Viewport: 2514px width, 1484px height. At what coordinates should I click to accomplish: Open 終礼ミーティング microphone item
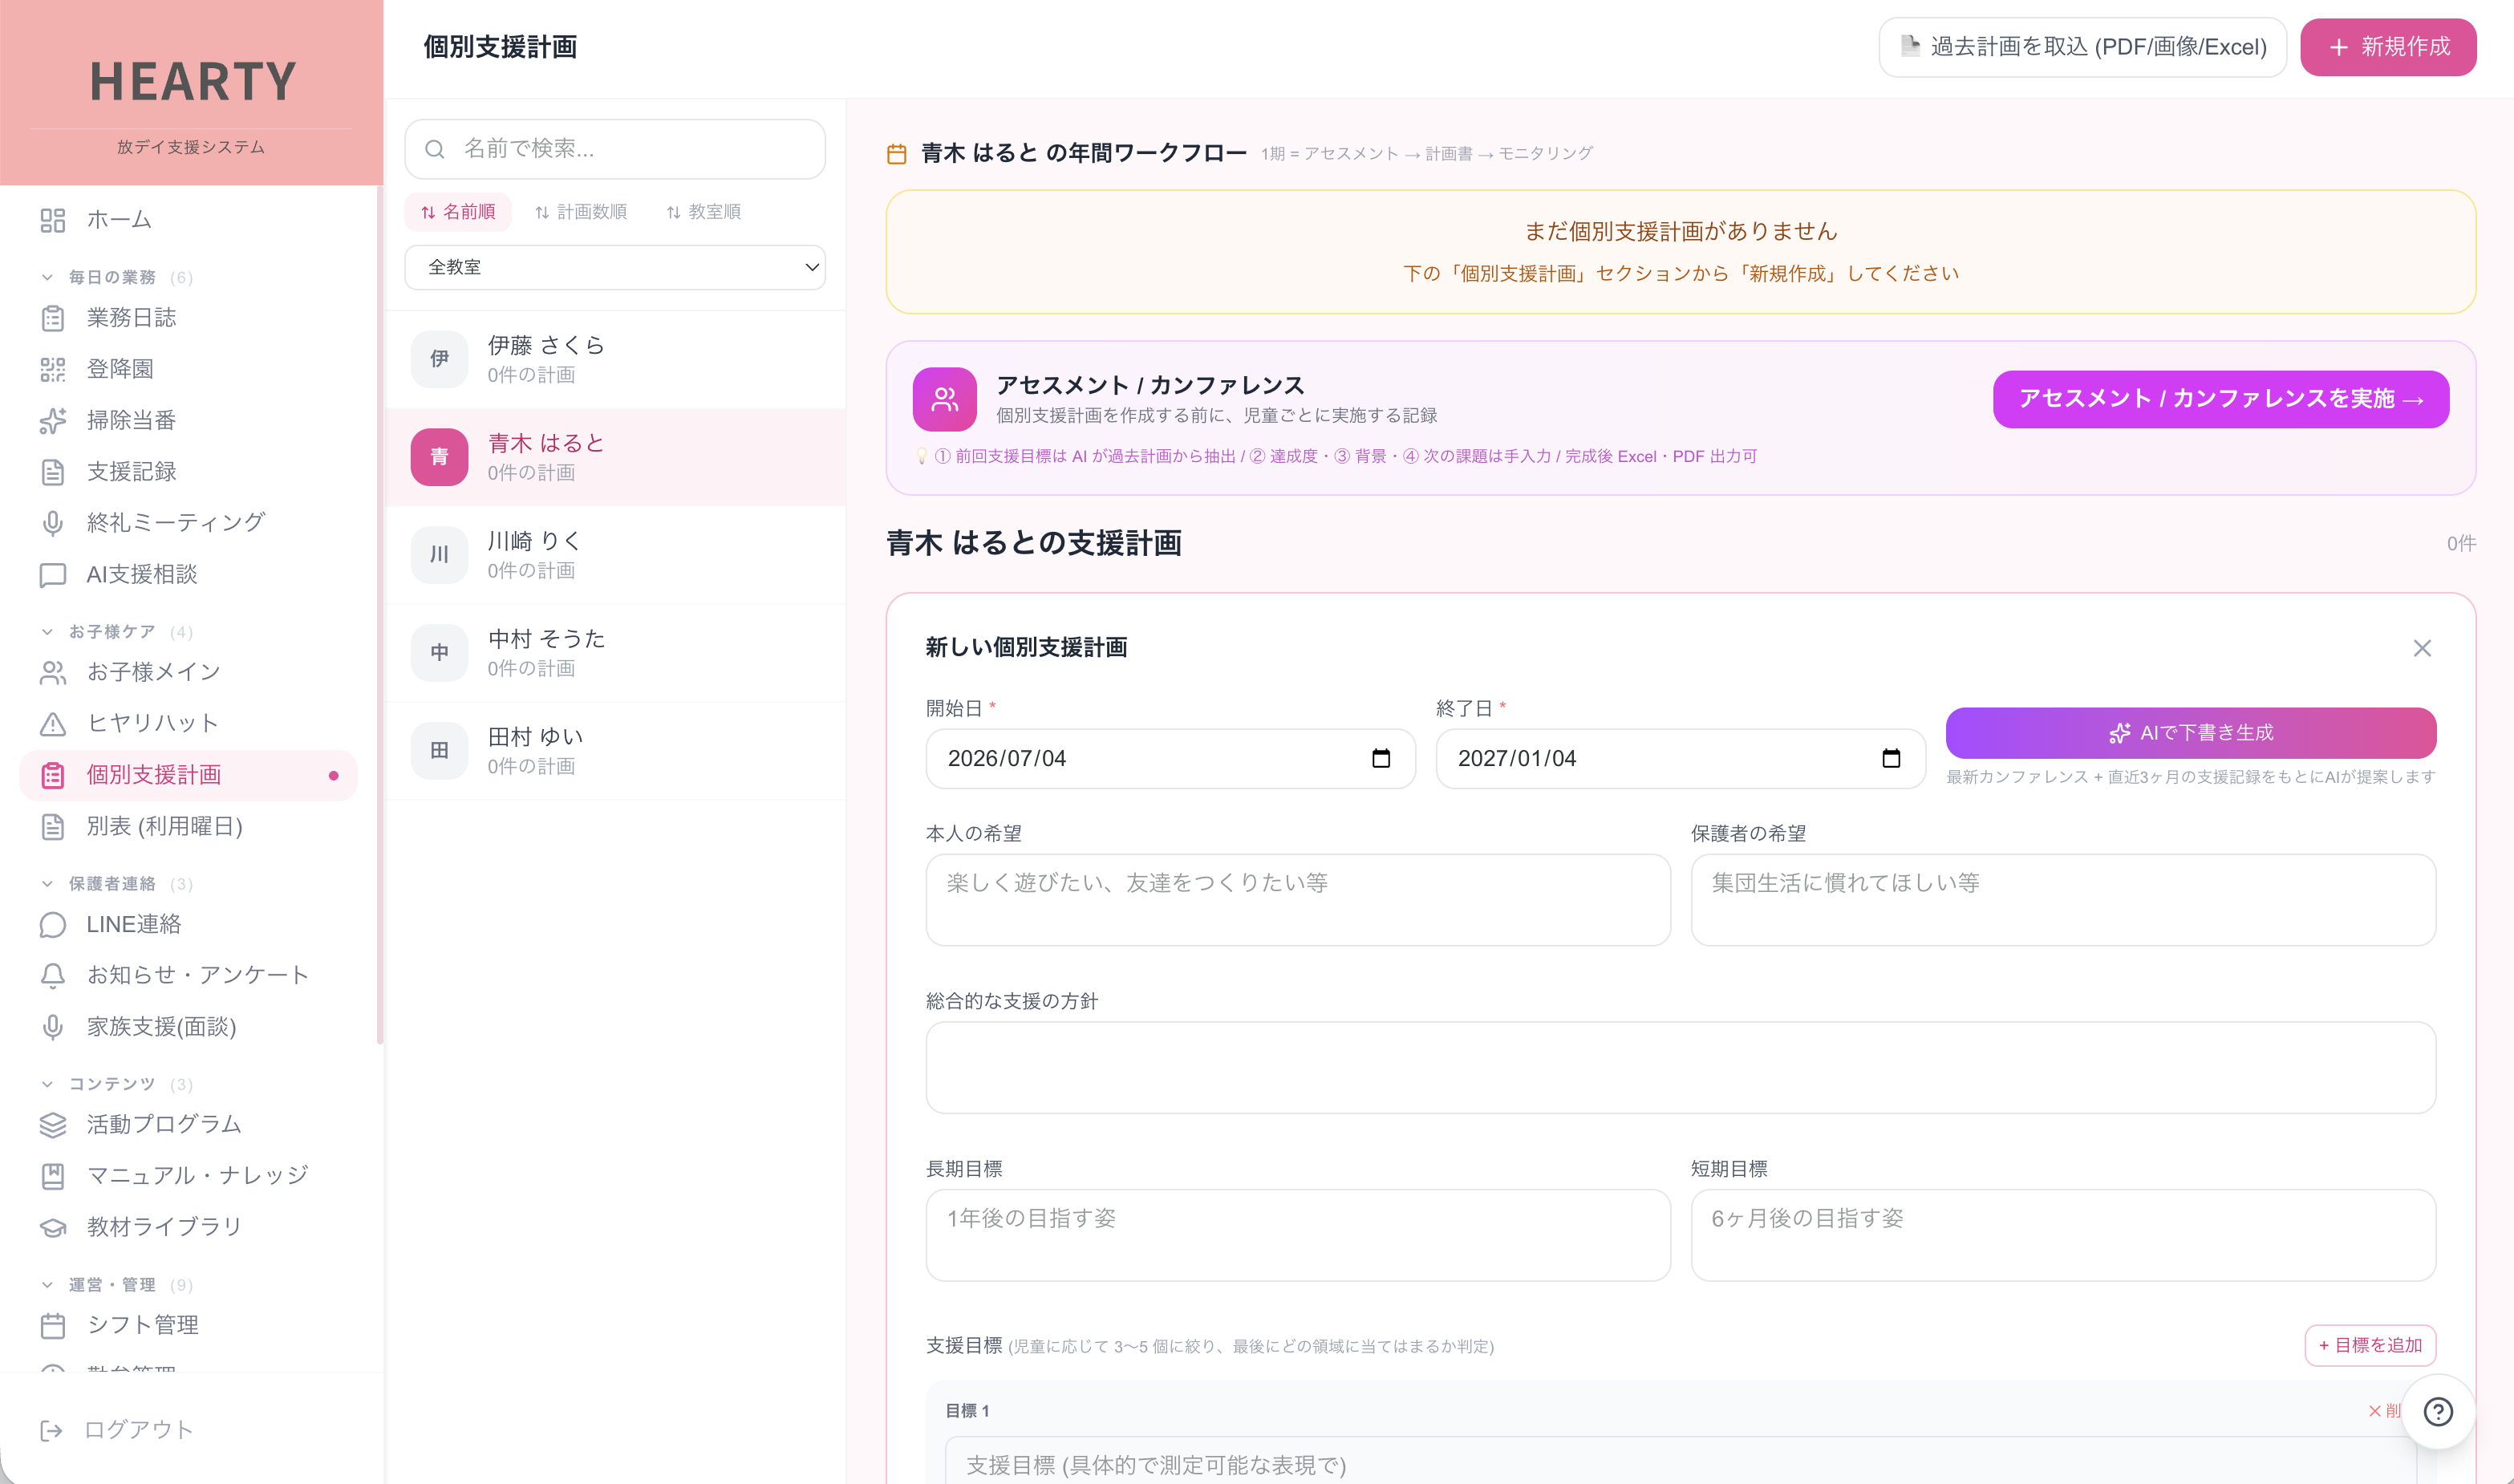pyautogui.click(x=188, y=522)
